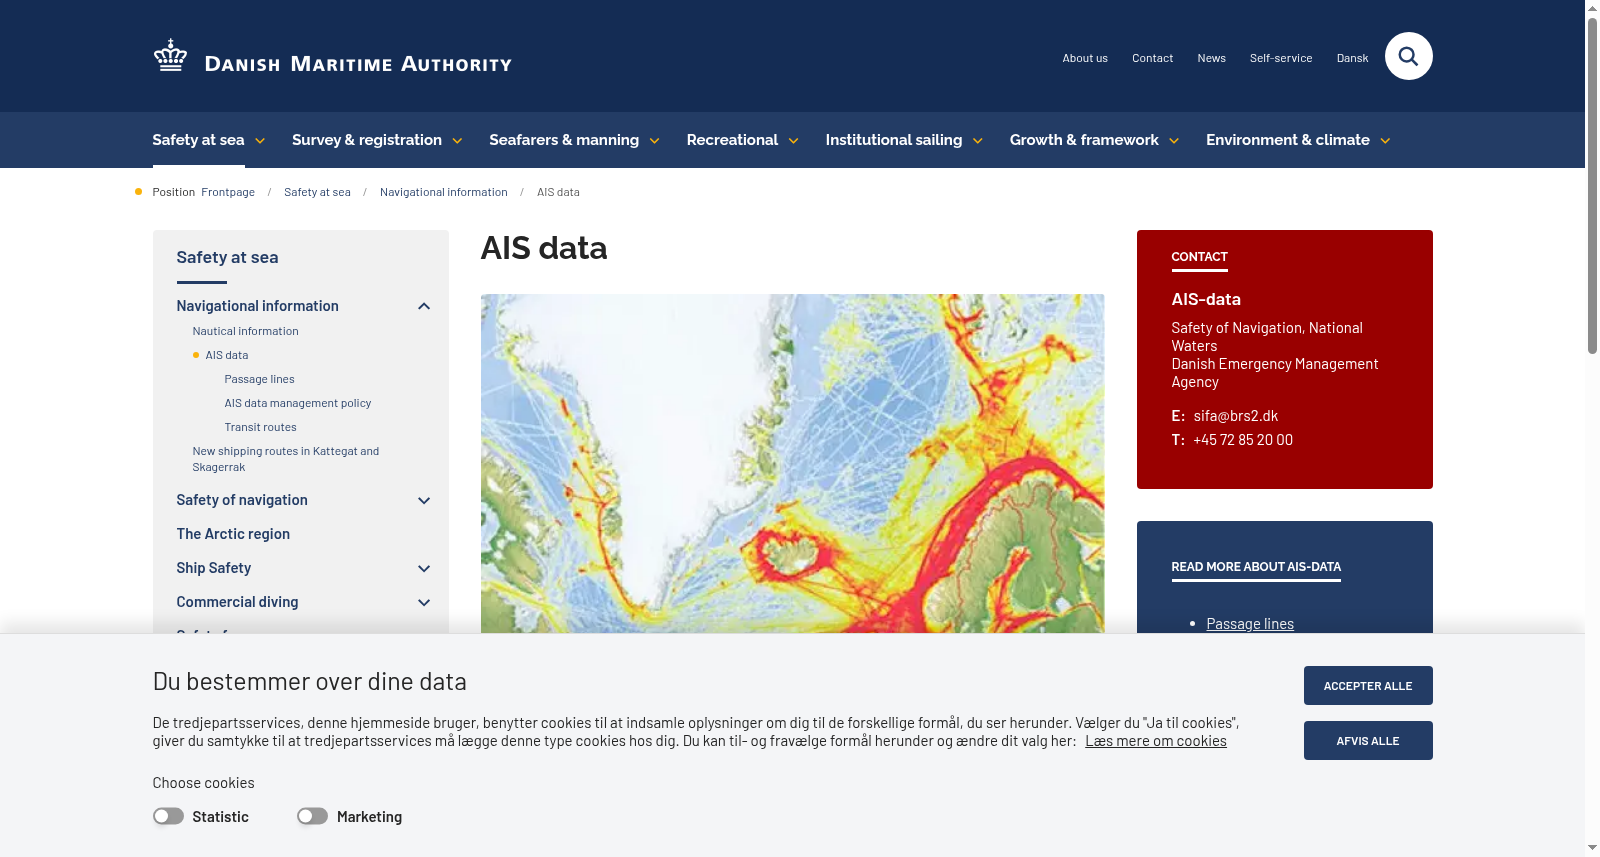Open Recreational main menu
Screen dimensions: 1600x857
point(732,140)
